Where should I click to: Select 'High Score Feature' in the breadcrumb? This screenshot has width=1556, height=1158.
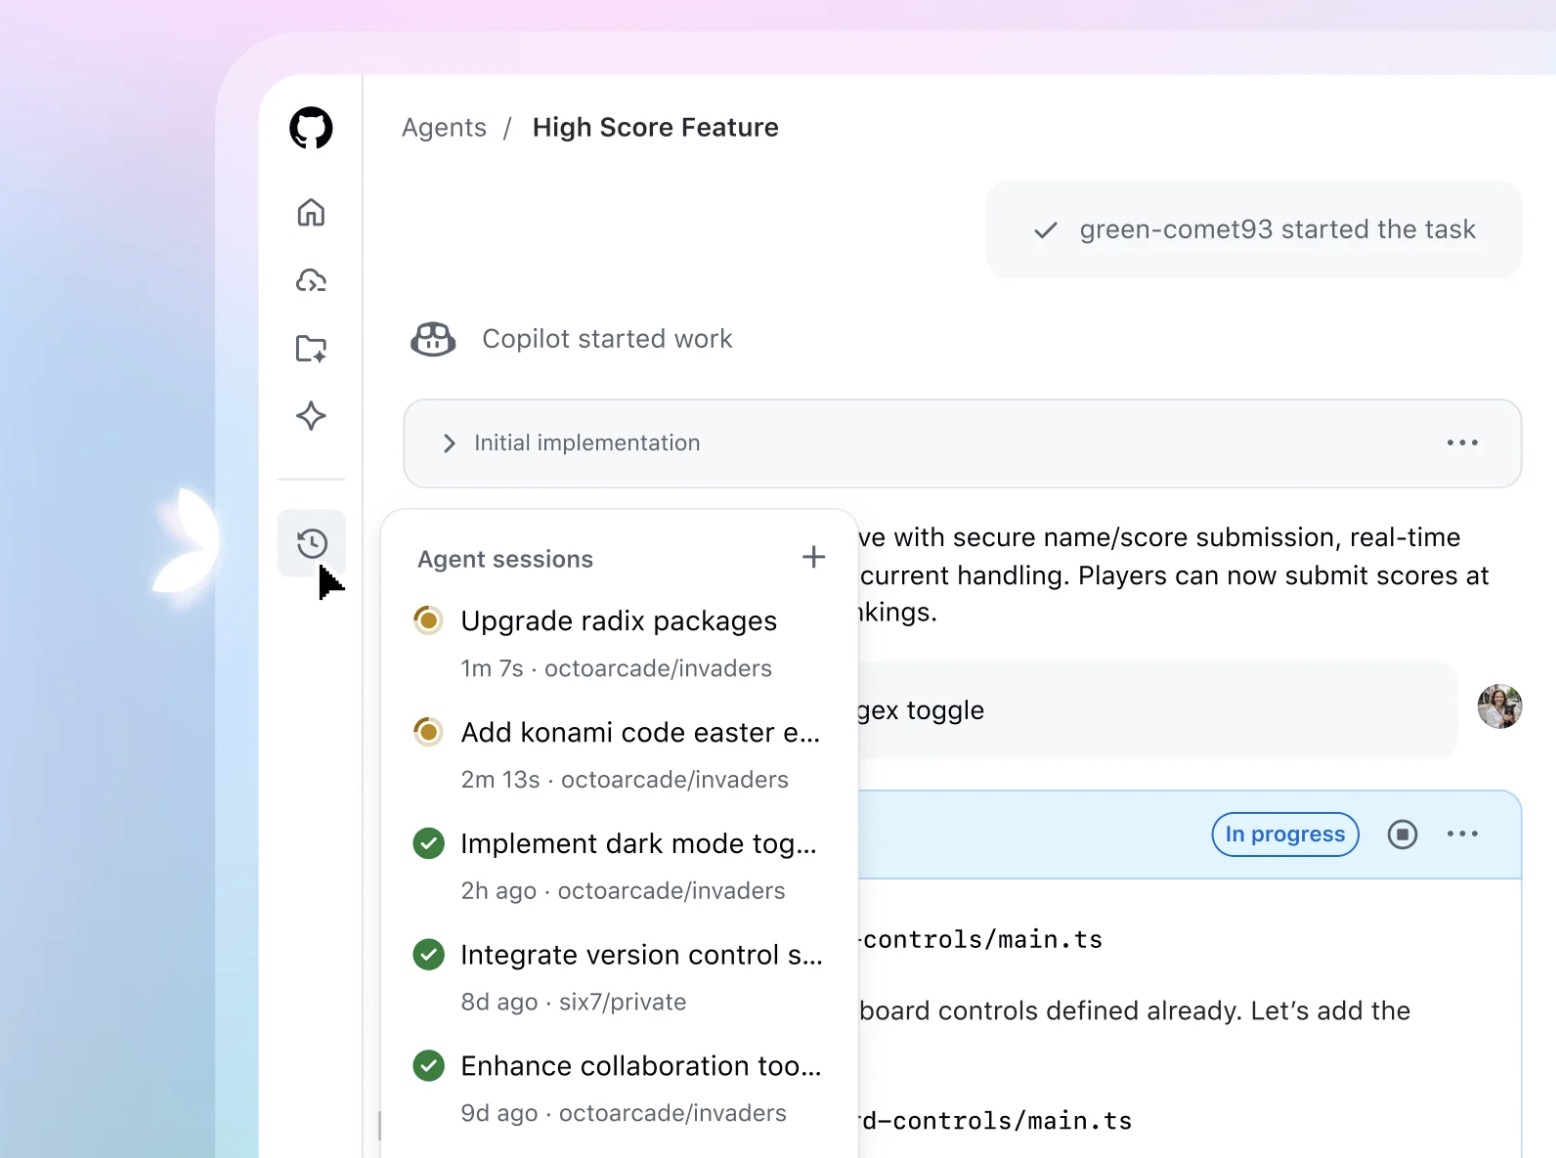655,127
